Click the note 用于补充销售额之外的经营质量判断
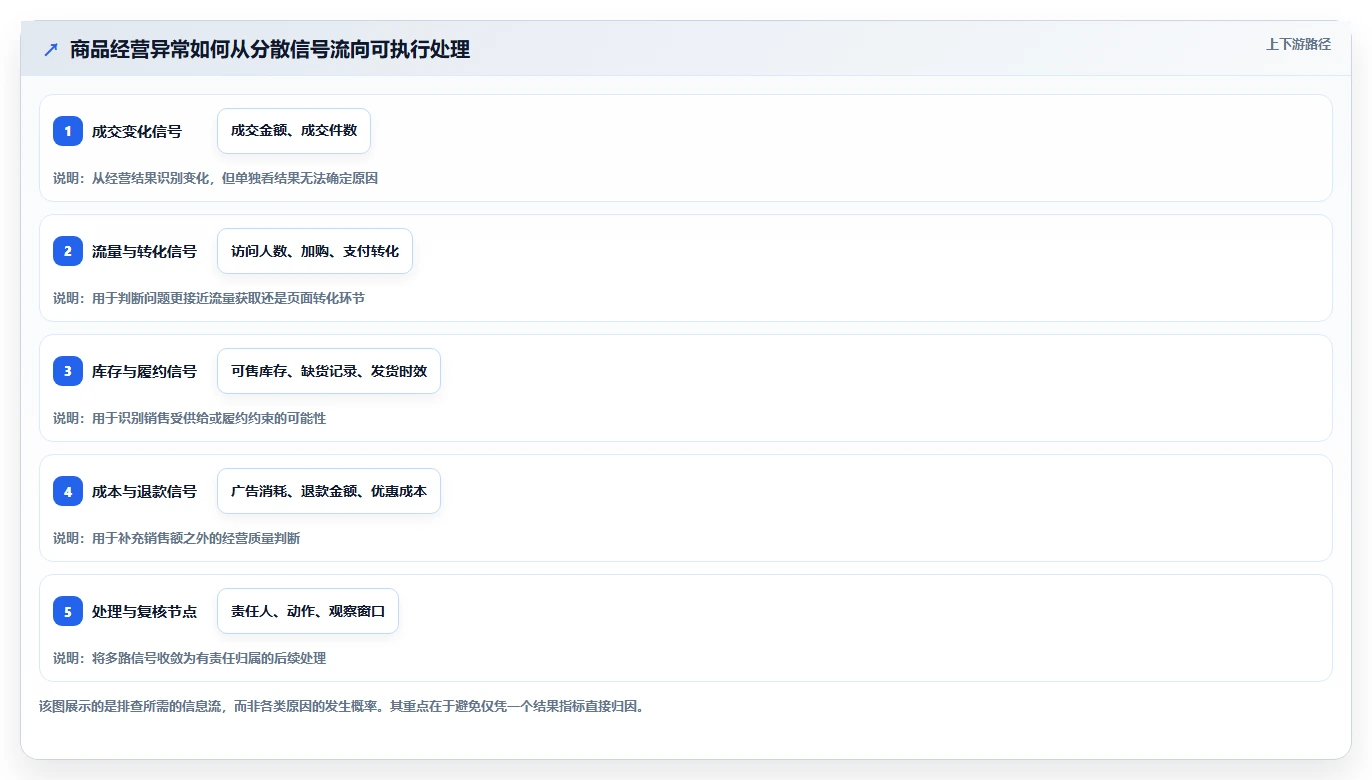The image size is (1372, 780). [196, 538]
